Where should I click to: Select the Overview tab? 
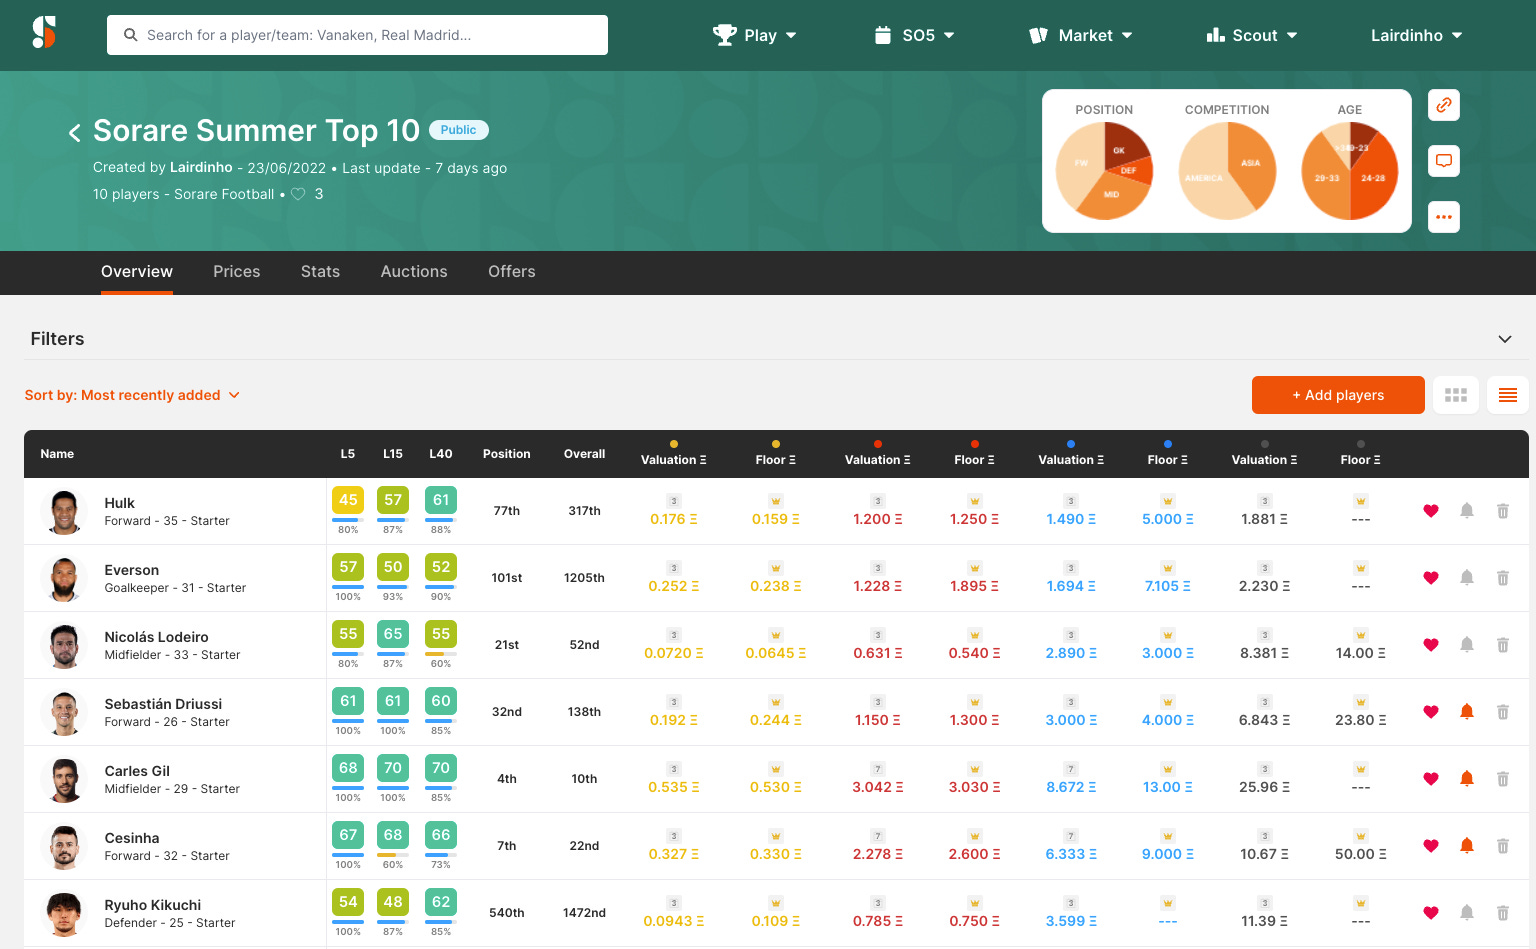[137, 272]
